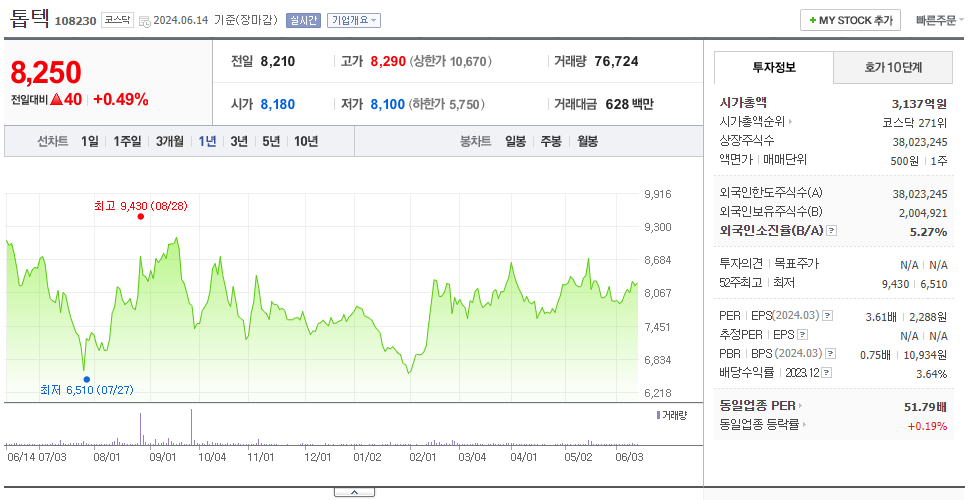Click the stock code 108230
This screenshot has height=500, width=968.
[75, 22]
